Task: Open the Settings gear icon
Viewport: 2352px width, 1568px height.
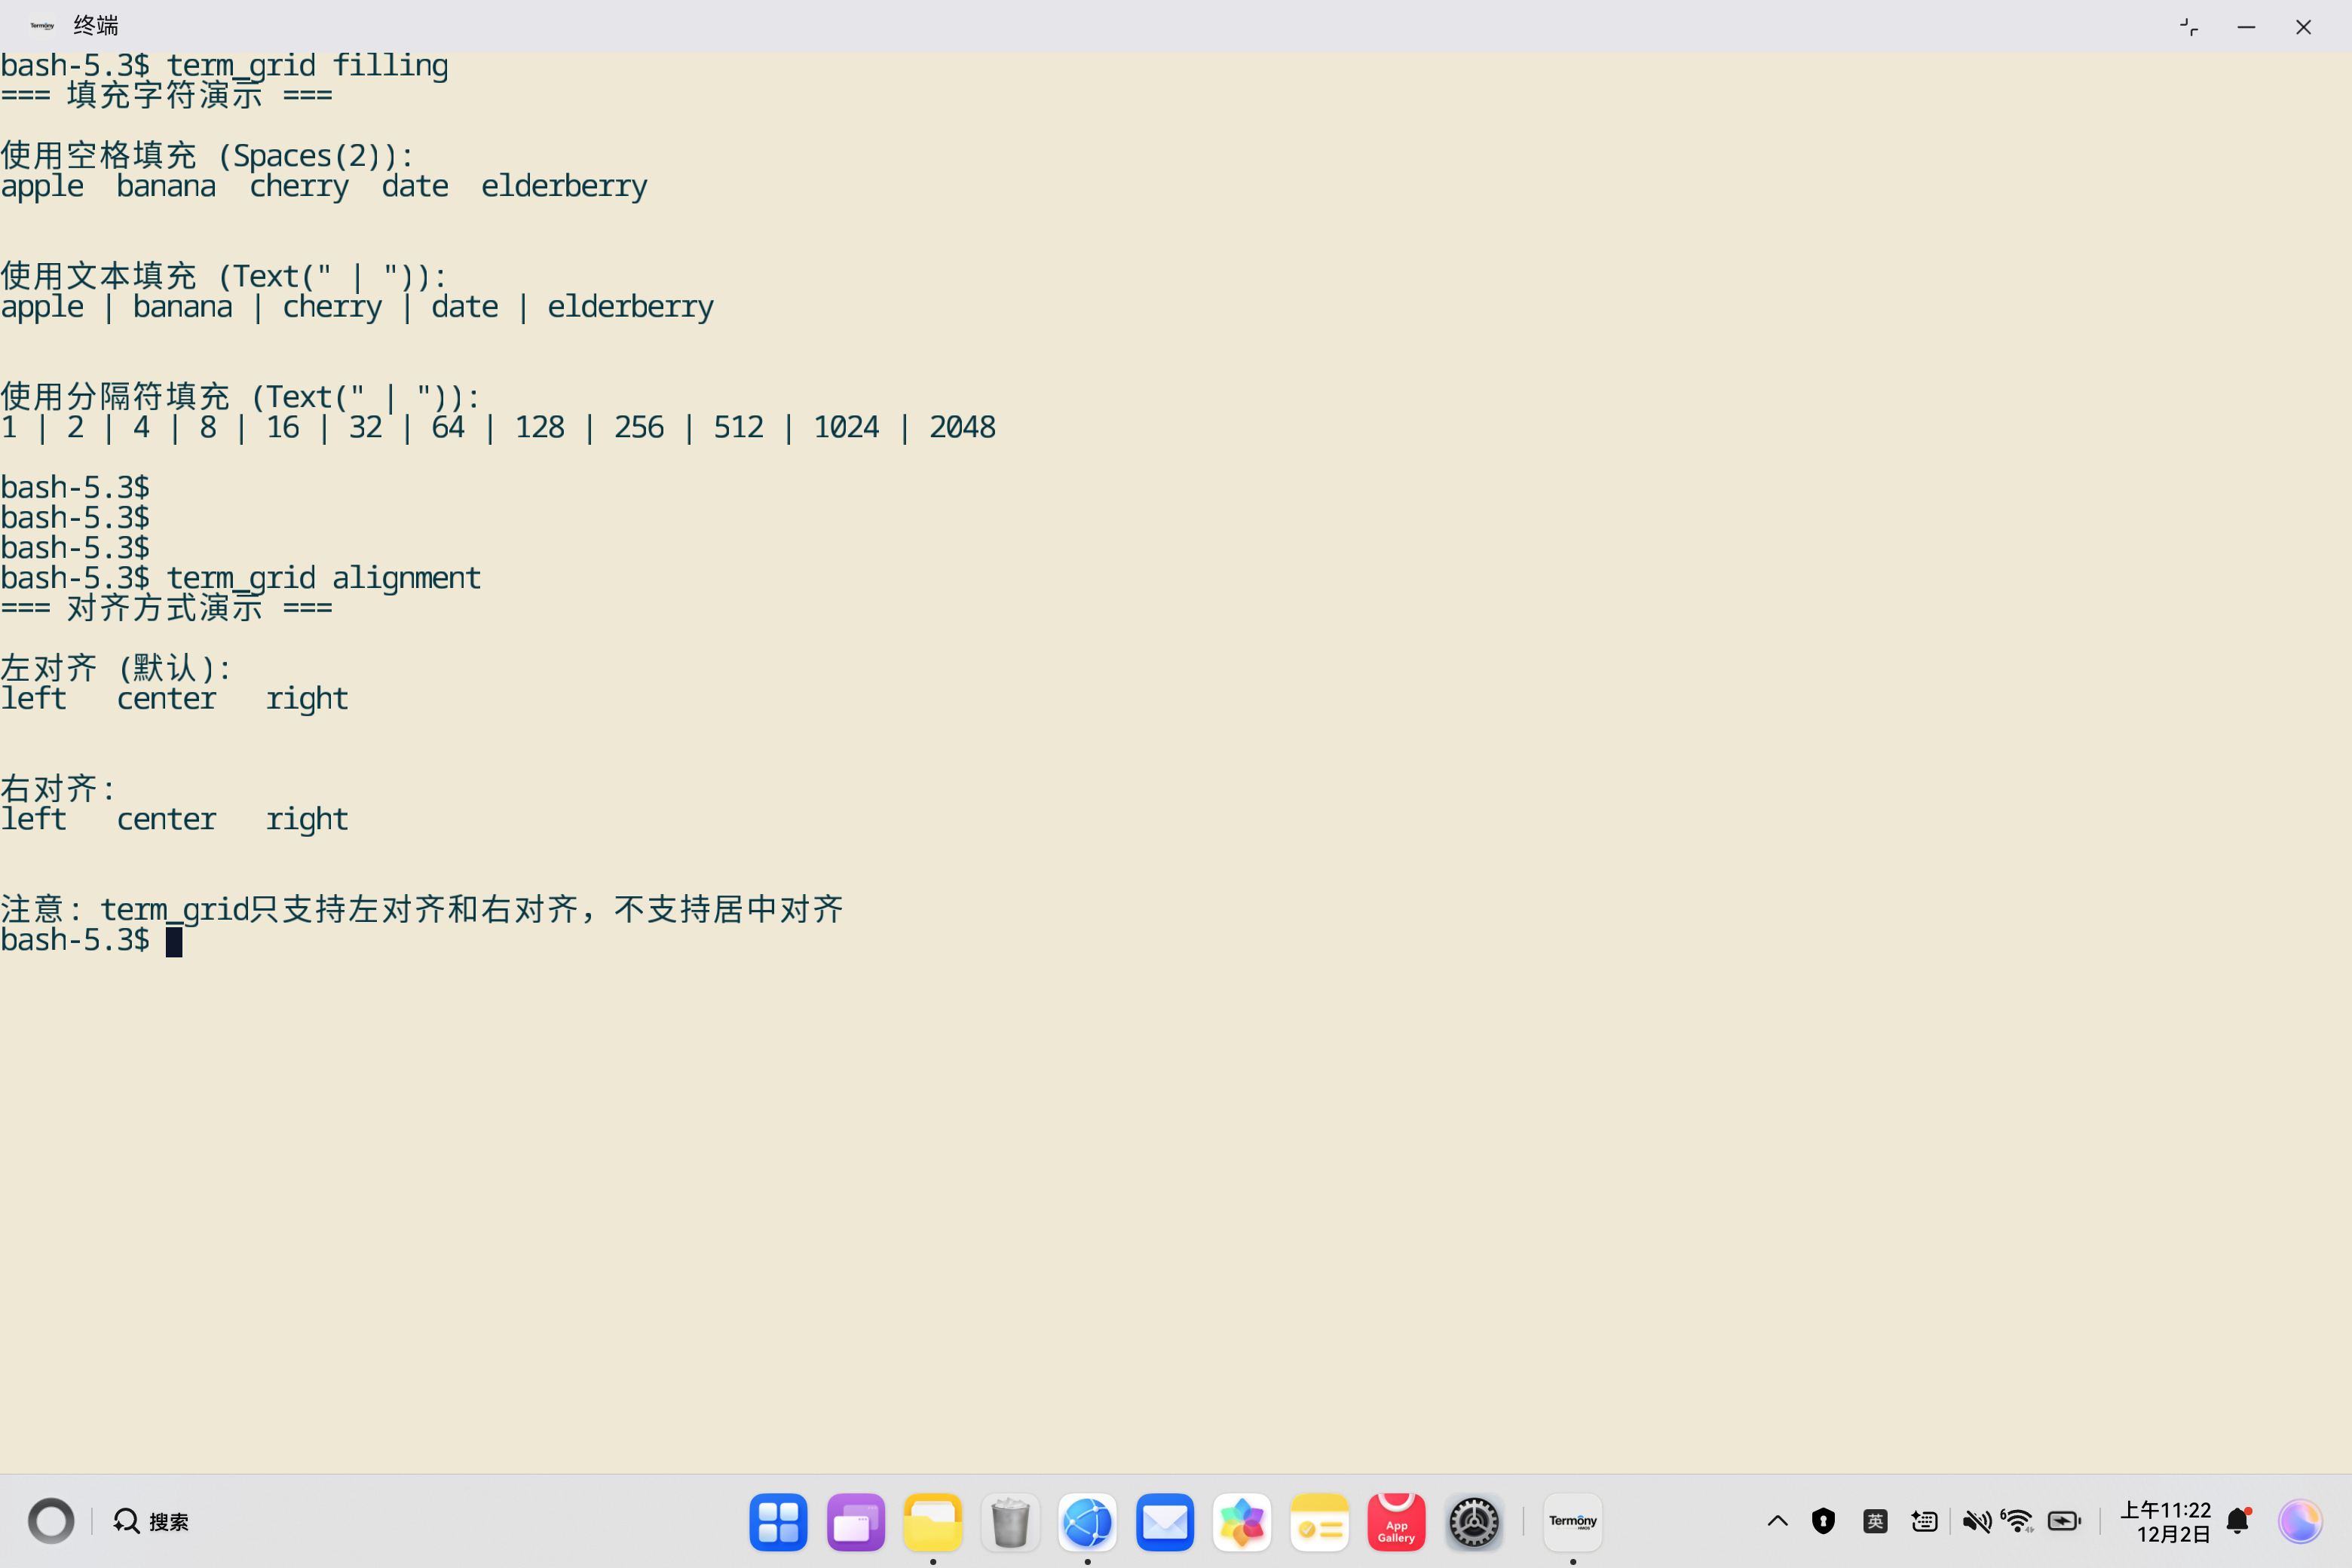Action: coord(1473,1522)
